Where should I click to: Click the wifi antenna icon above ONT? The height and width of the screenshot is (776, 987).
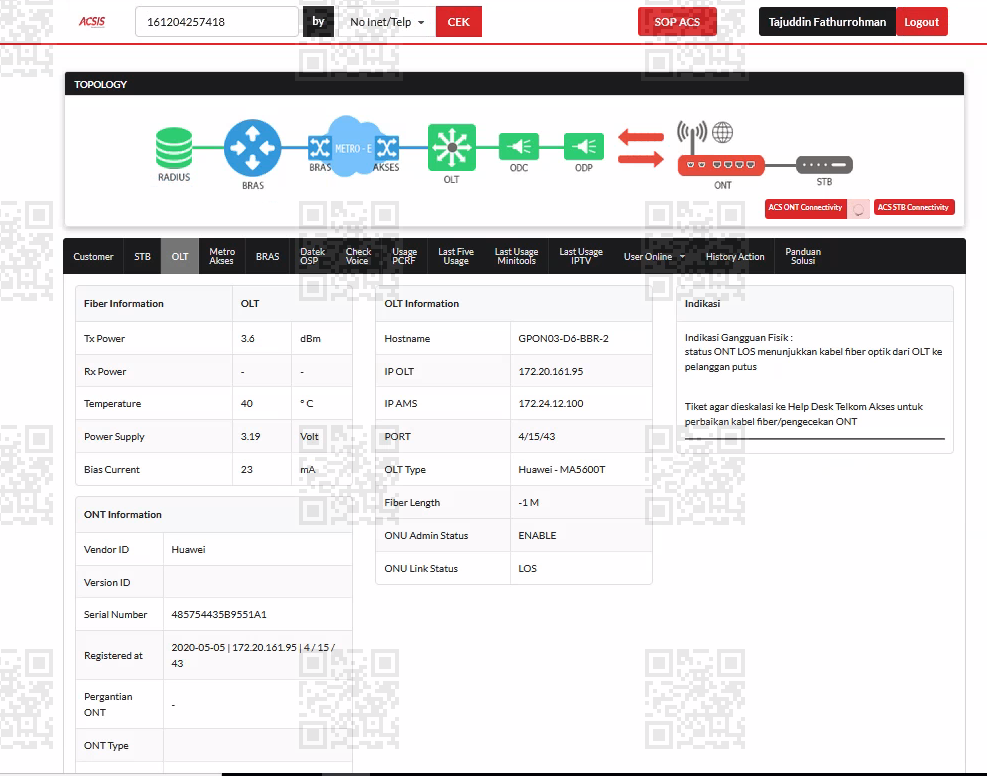pyautogui.click(x=692, y=137)
